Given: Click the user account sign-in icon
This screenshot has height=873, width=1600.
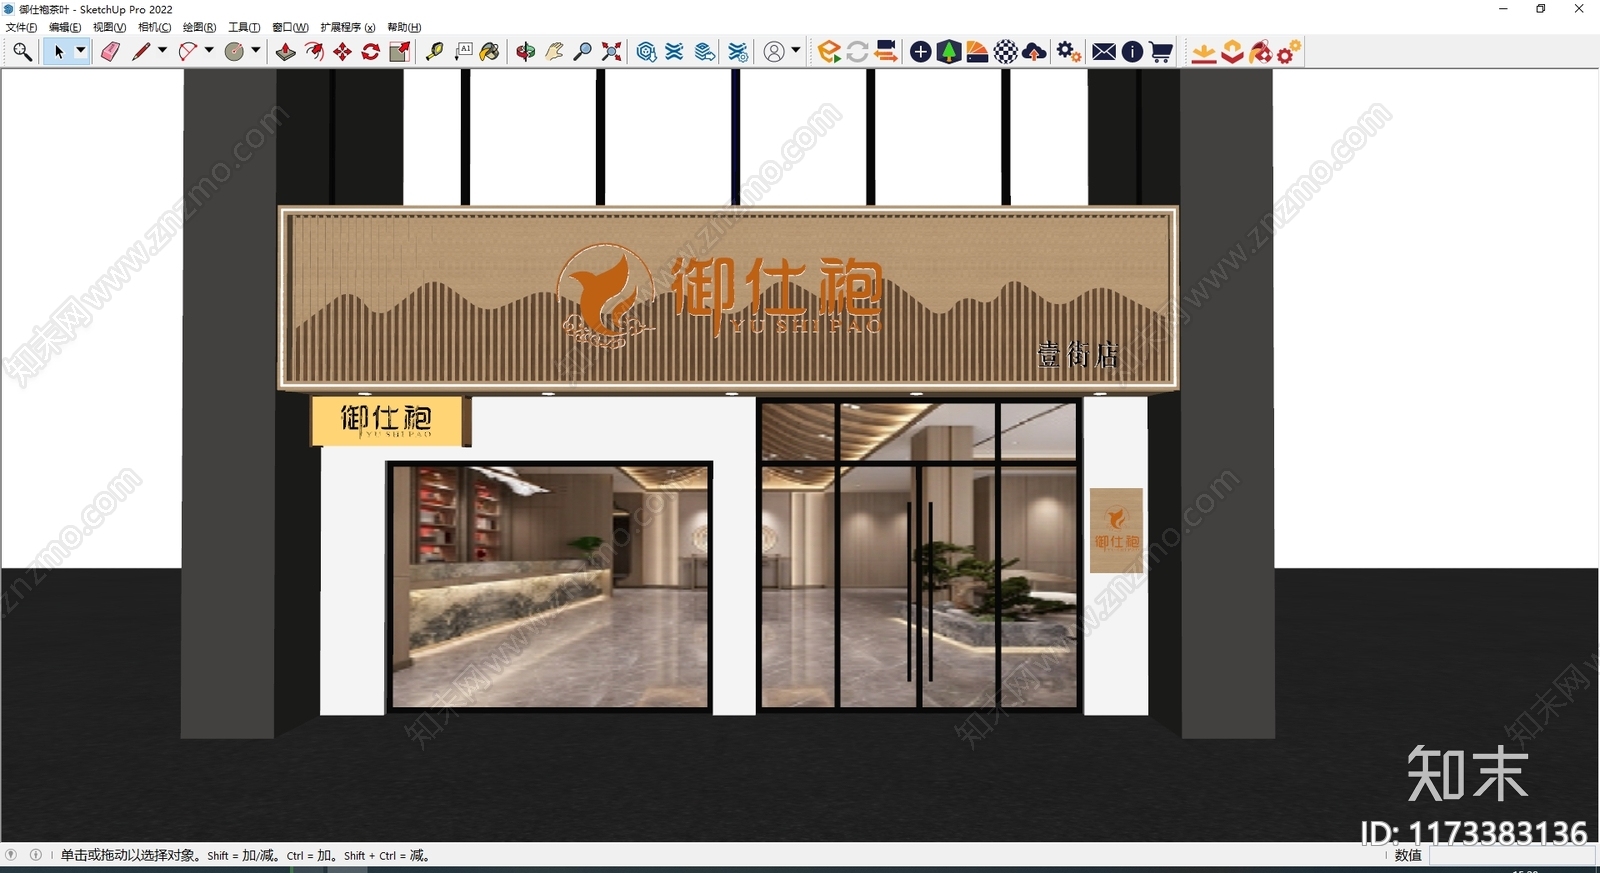Looking at the screenshot, I should click(774, 52).
